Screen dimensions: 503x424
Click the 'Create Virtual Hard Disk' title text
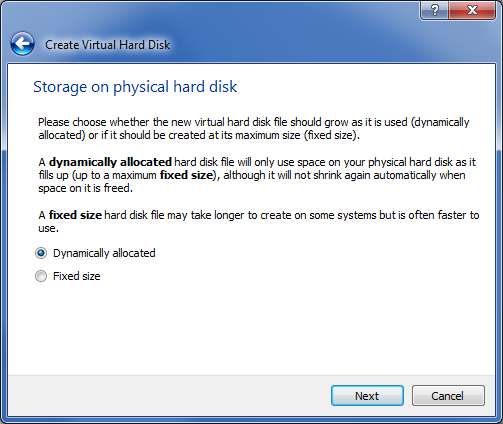tap(107, 45)
